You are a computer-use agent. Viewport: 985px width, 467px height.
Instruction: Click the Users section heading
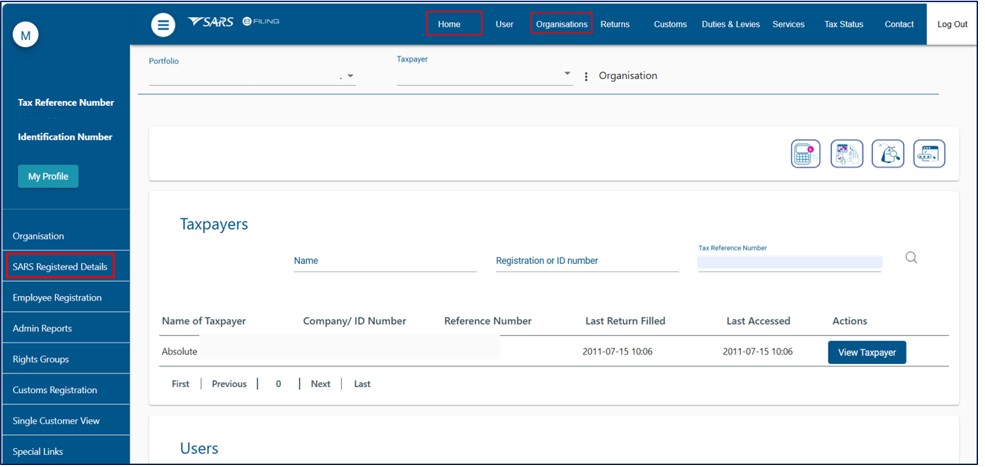pyautogui.click(x=199, y=449)
